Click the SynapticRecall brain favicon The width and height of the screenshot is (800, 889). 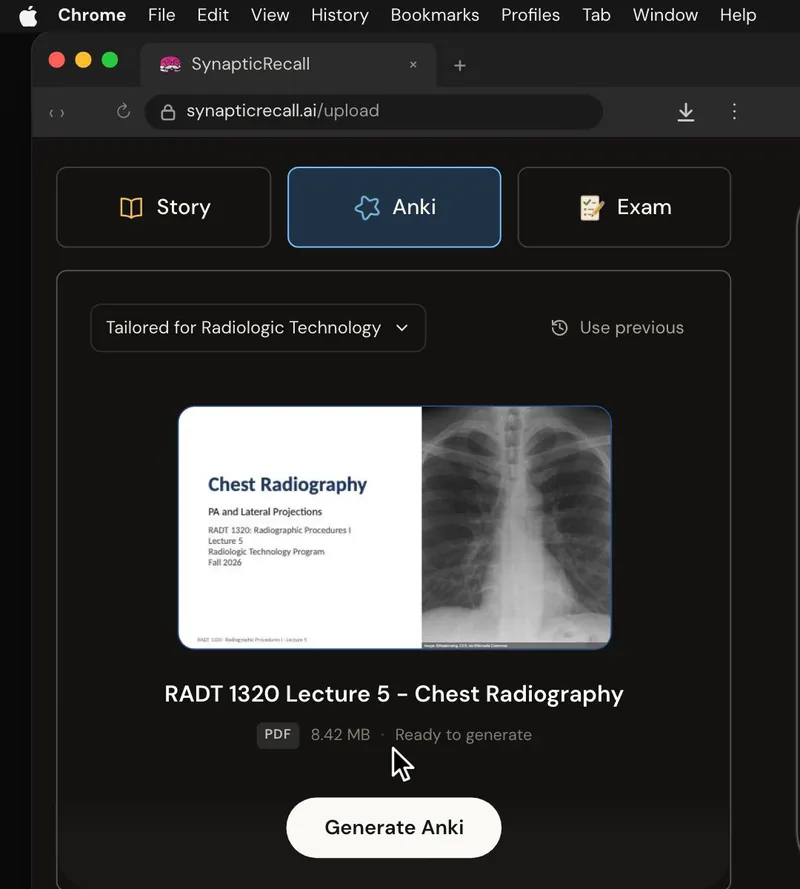tap(170, 64)
